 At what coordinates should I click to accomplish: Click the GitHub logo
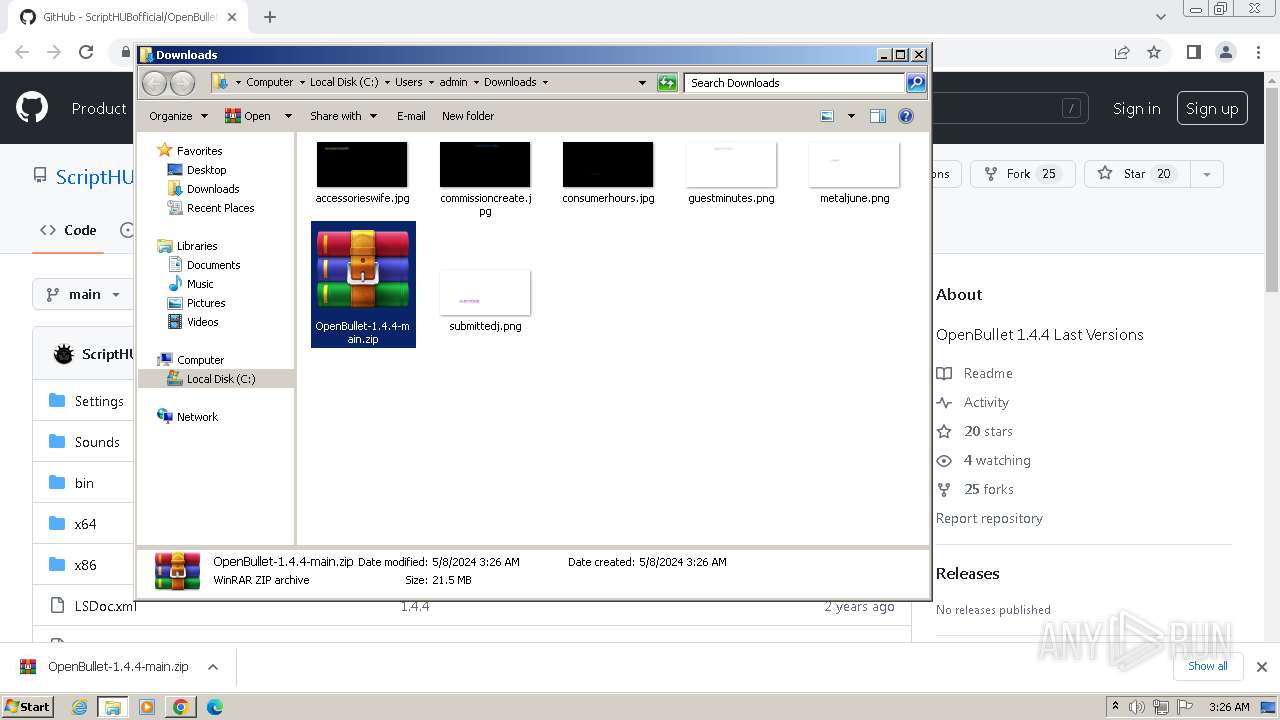[x=32, y=108]
